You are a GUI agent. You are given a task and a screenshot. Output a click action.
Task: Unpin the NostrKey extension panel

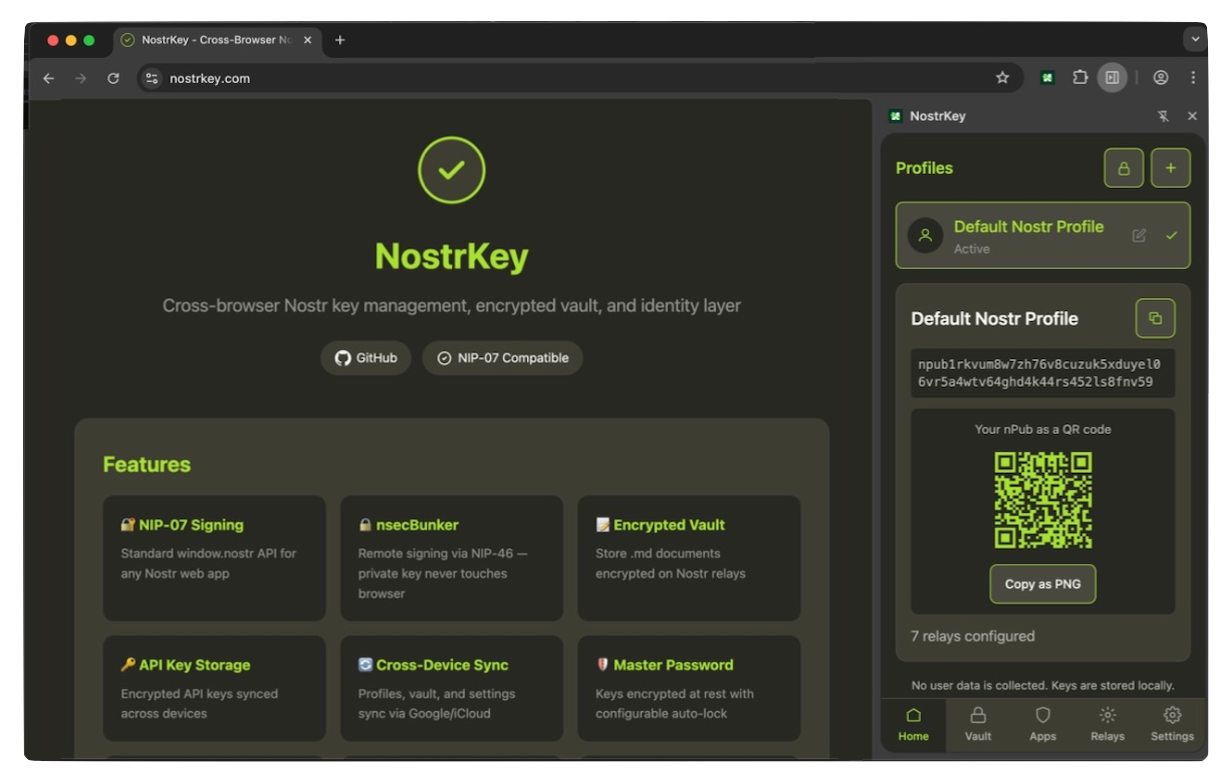pos(1163,116)
